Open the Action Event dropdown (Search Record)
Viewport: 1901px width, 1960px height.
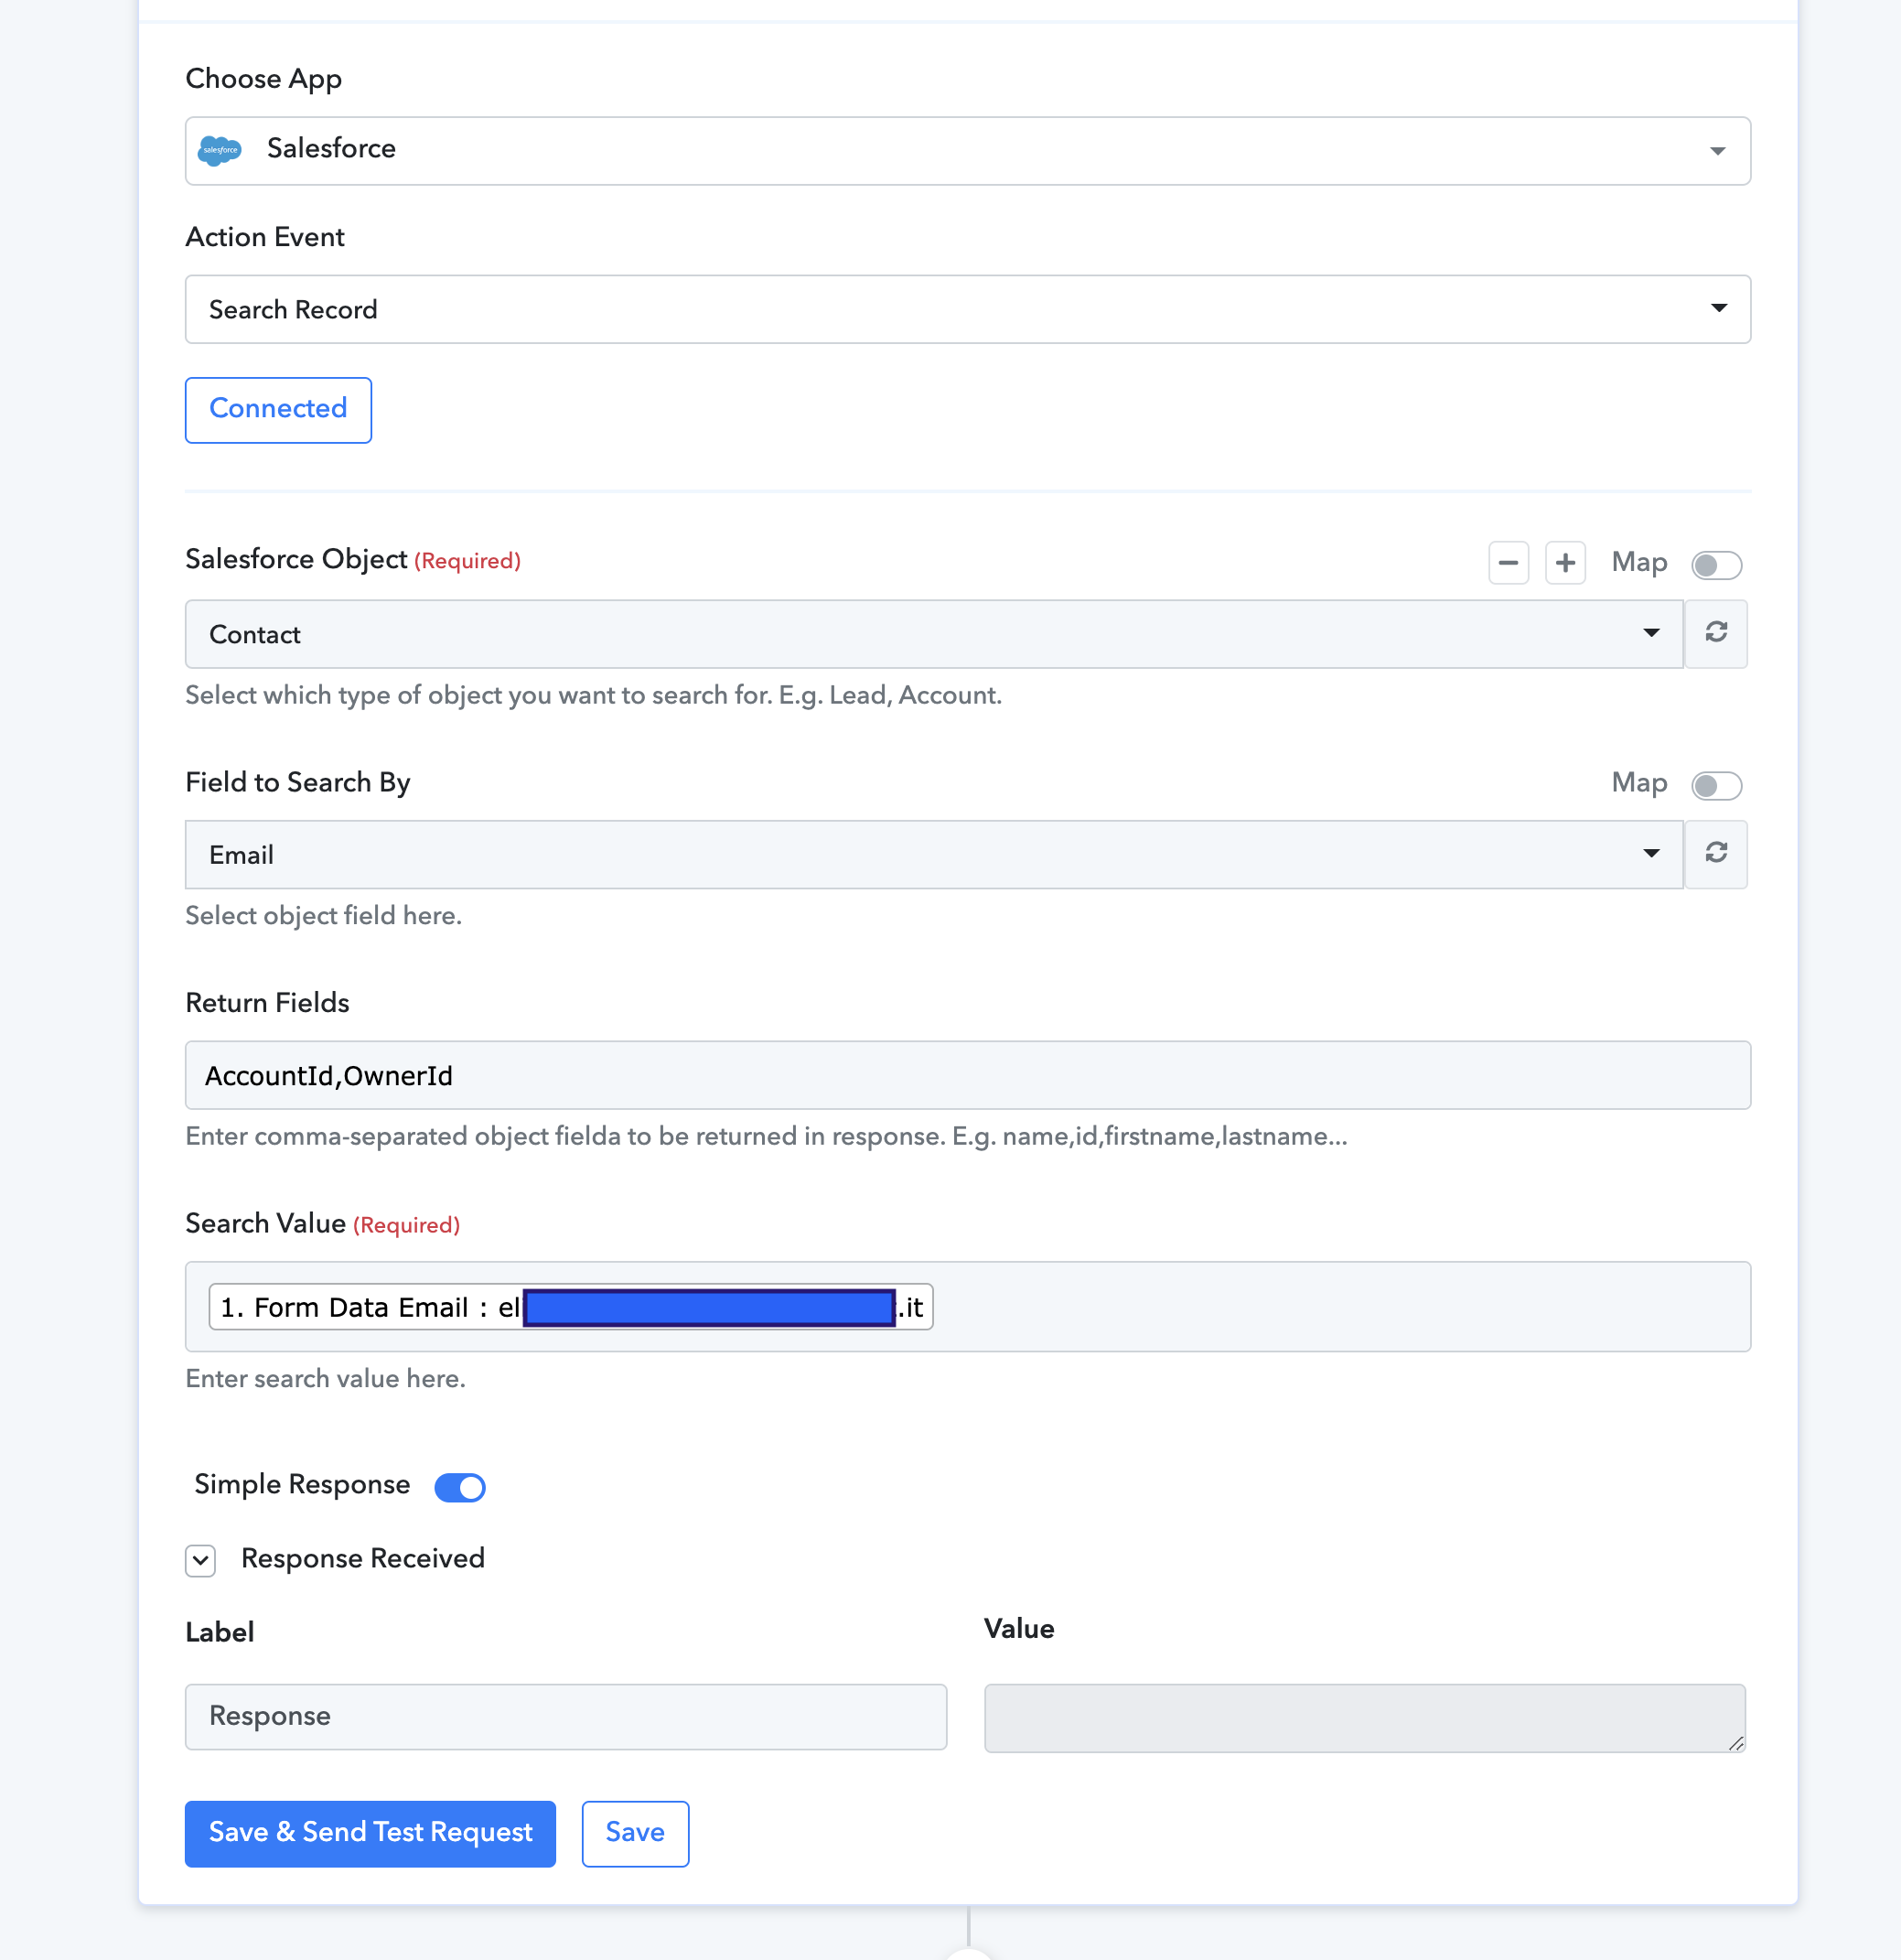pyautogui.click(x=967, y=309)
